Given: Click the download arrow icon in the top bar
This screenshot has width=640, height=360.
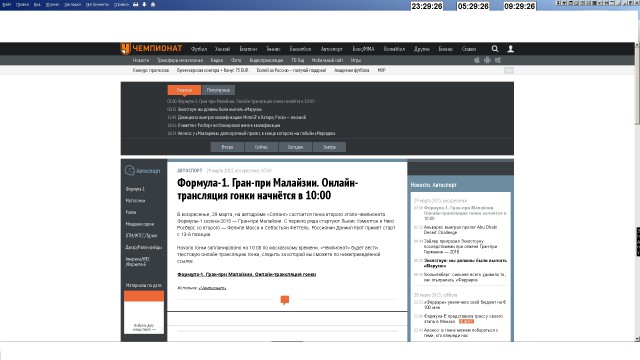Looking at the screenshot, I should (144, 4).
